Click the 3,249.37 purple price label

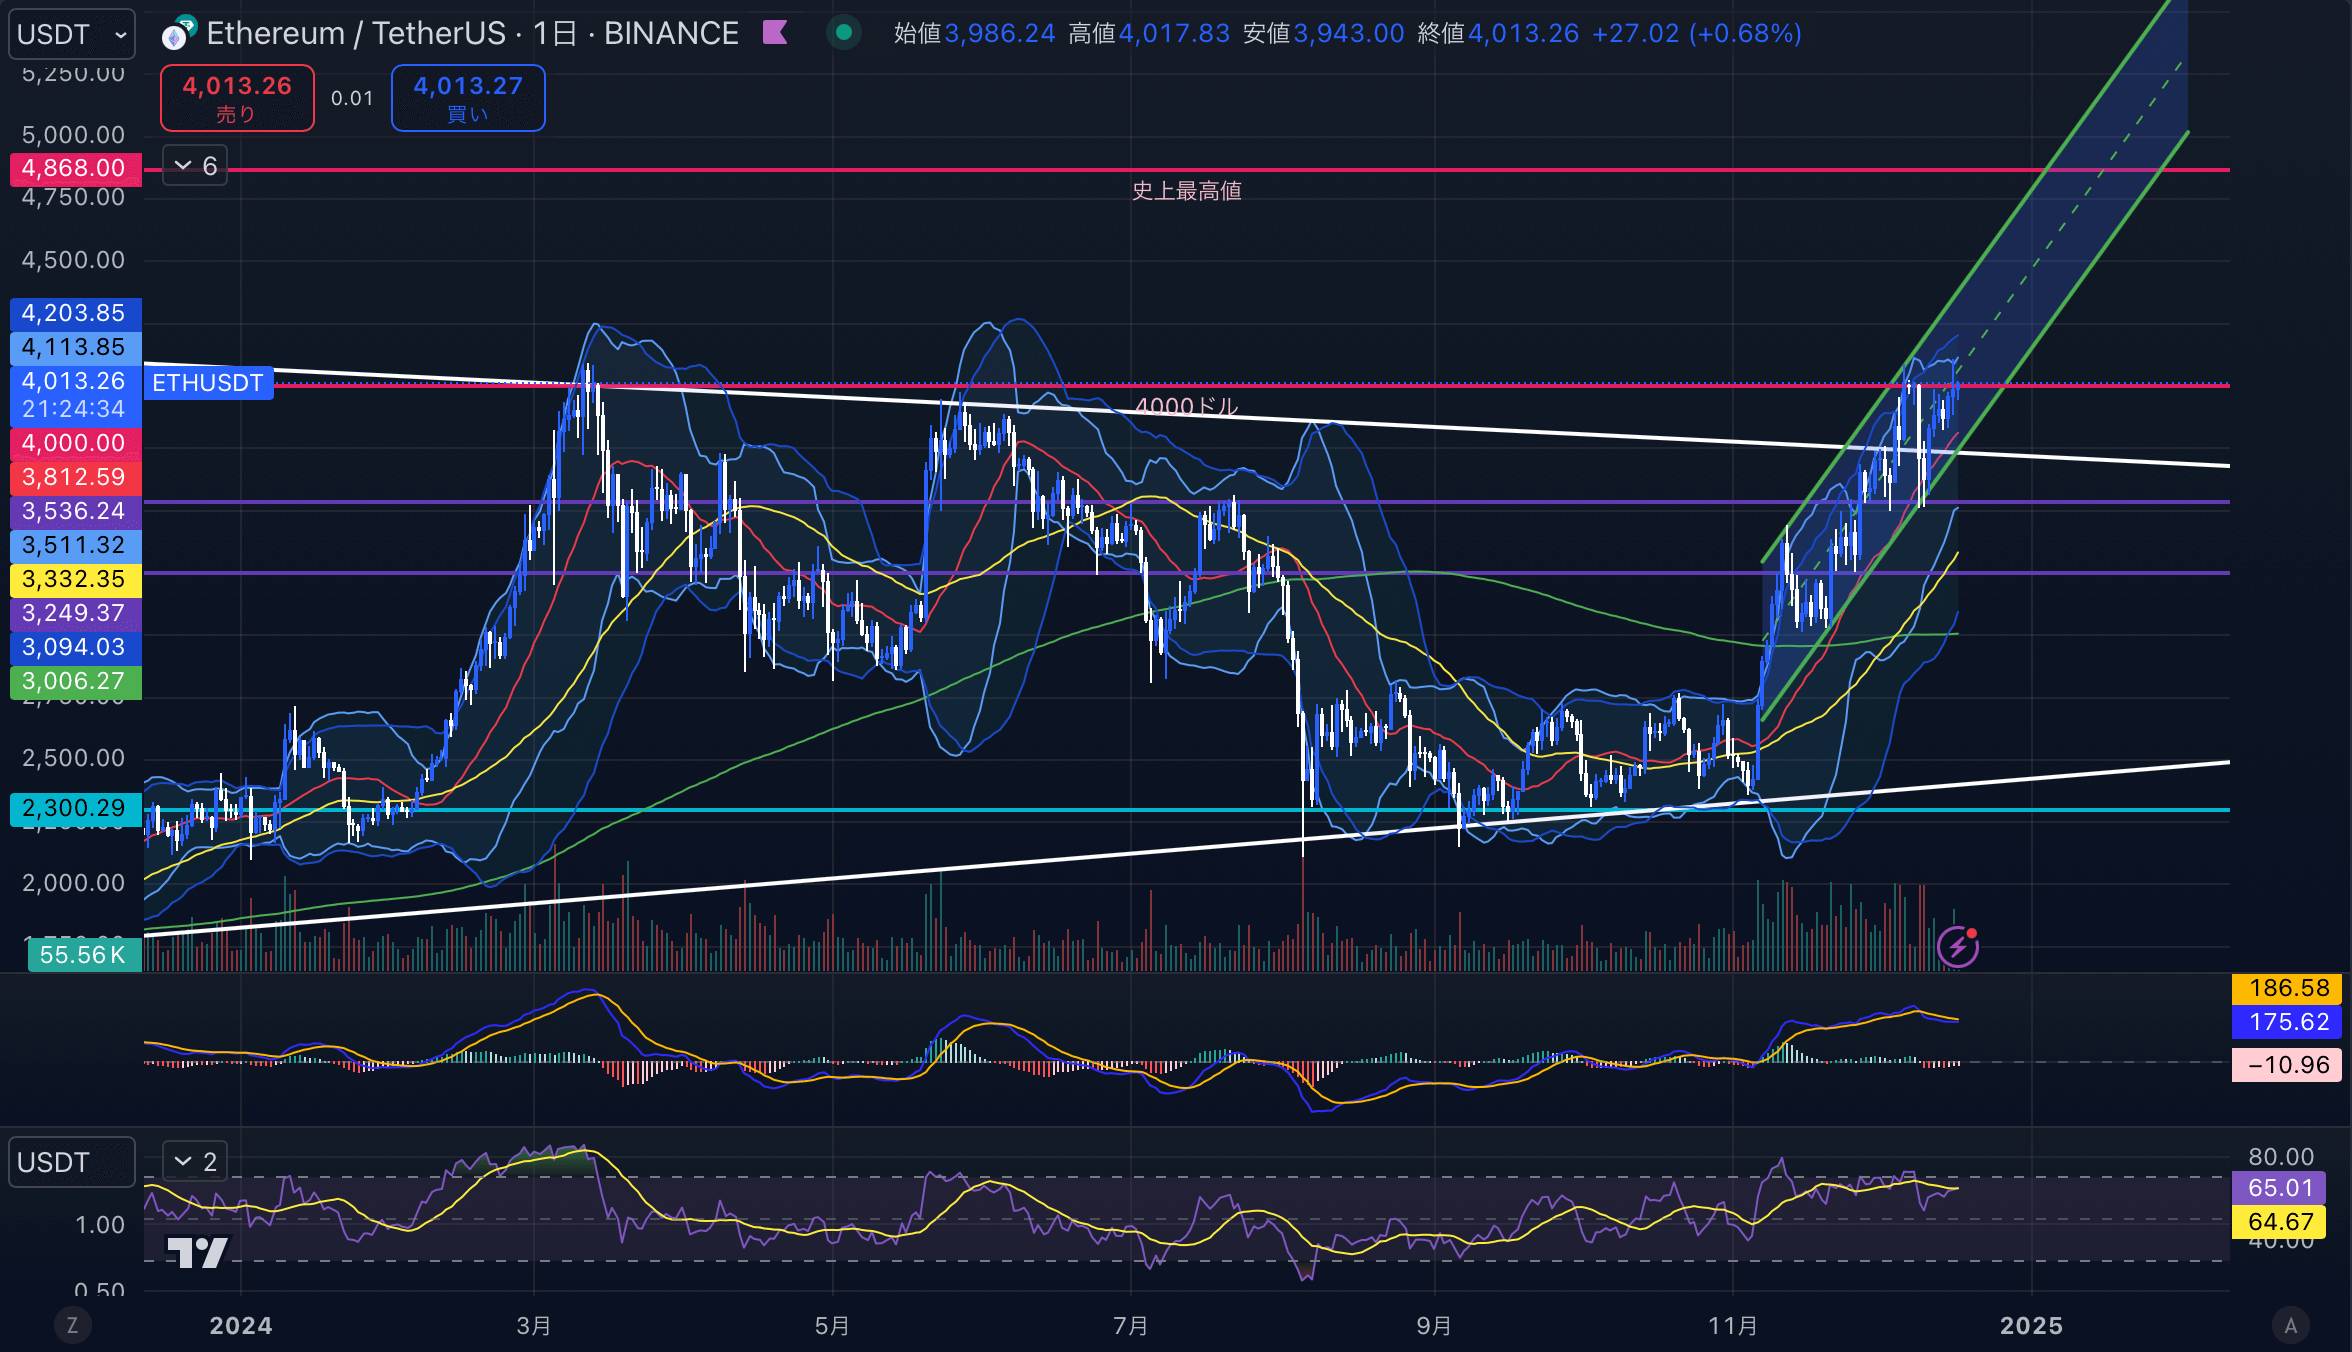coord(75,613)
